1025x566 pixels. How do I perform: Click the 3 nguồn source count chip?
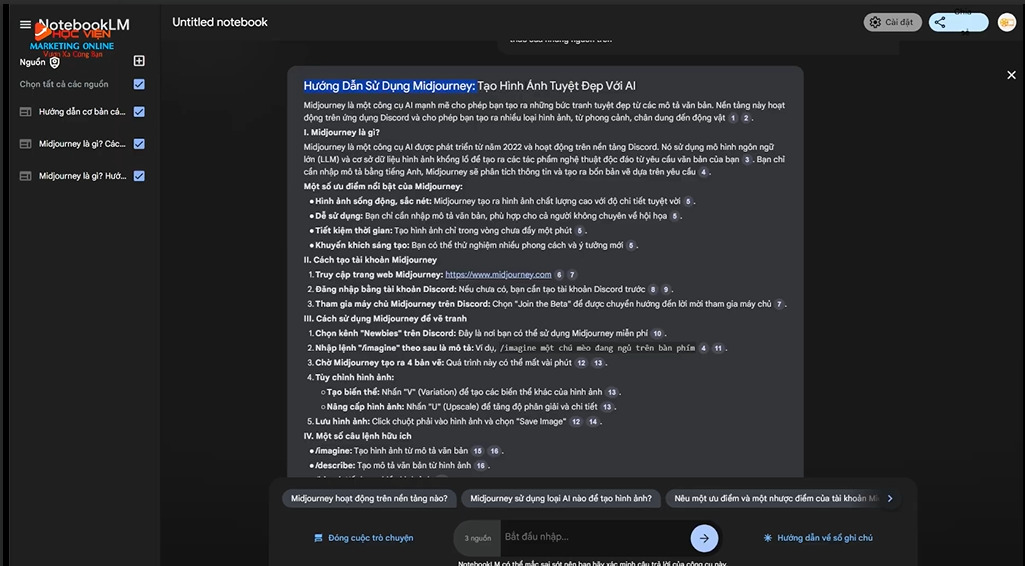[477, 538]
